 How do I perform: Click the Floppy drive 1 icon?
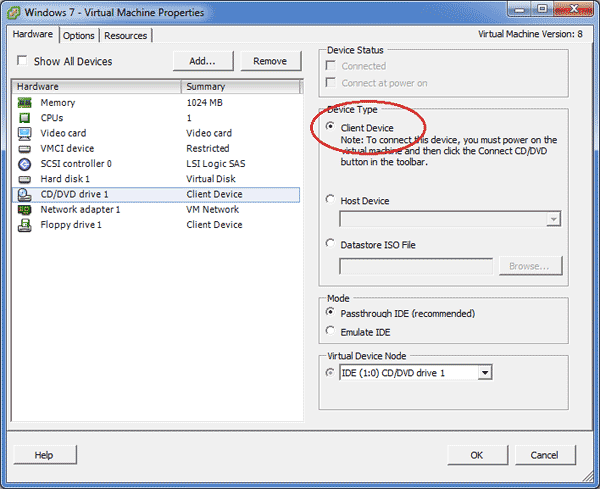25,225
